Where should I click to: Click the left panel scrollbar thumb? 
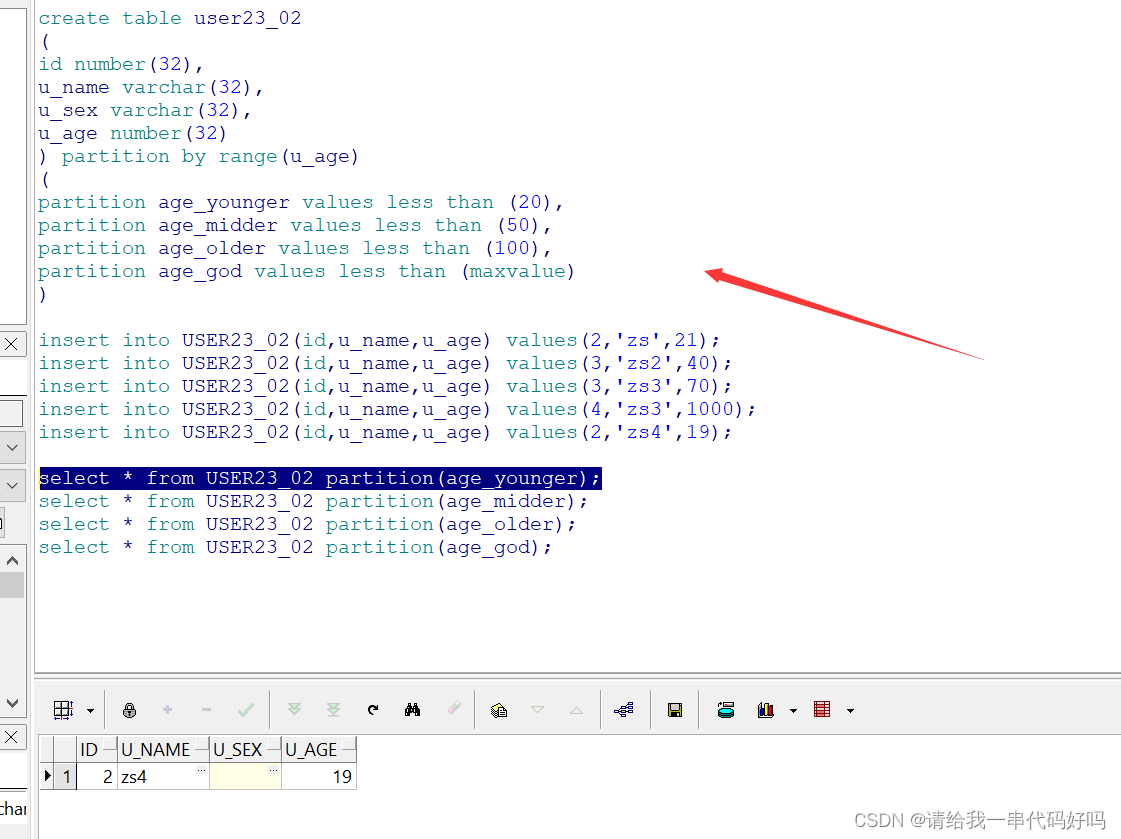pos(12,585)
